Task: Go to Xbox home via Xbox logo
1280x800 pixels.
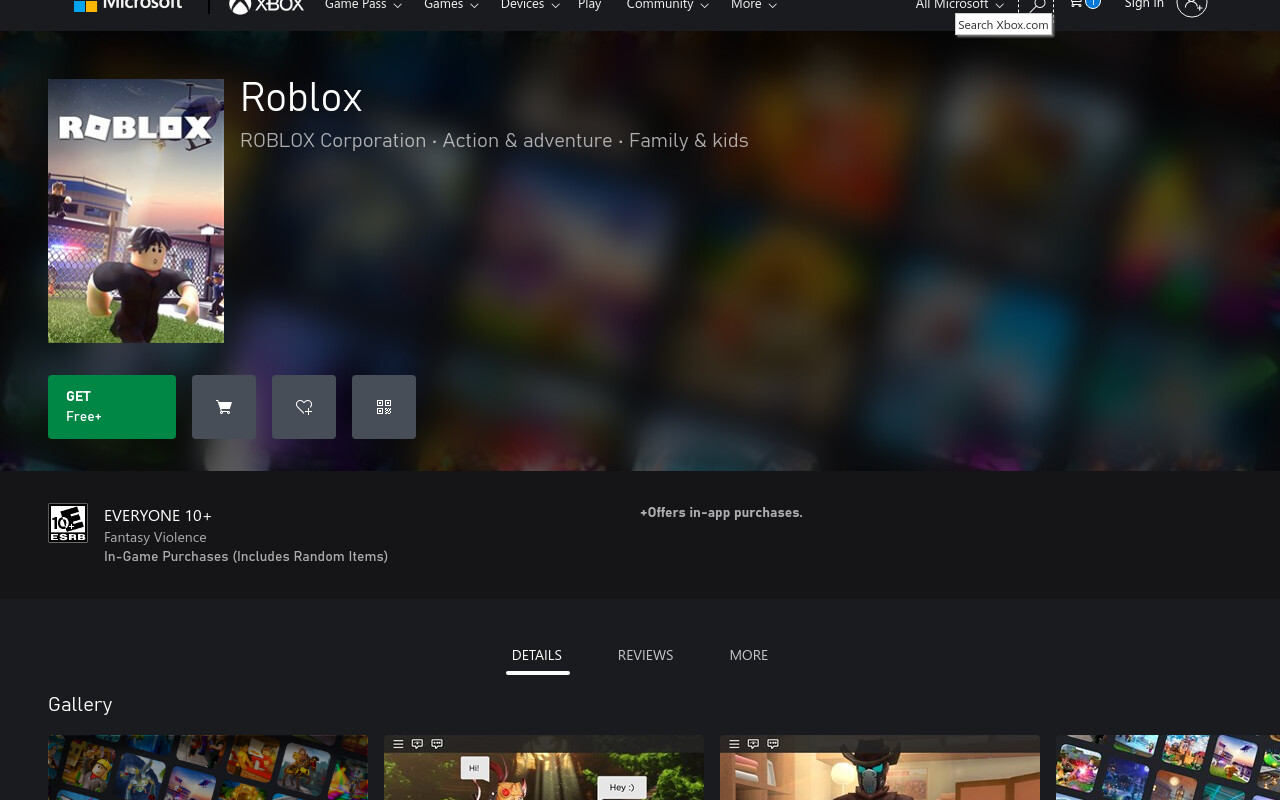Action: [266, 6]
